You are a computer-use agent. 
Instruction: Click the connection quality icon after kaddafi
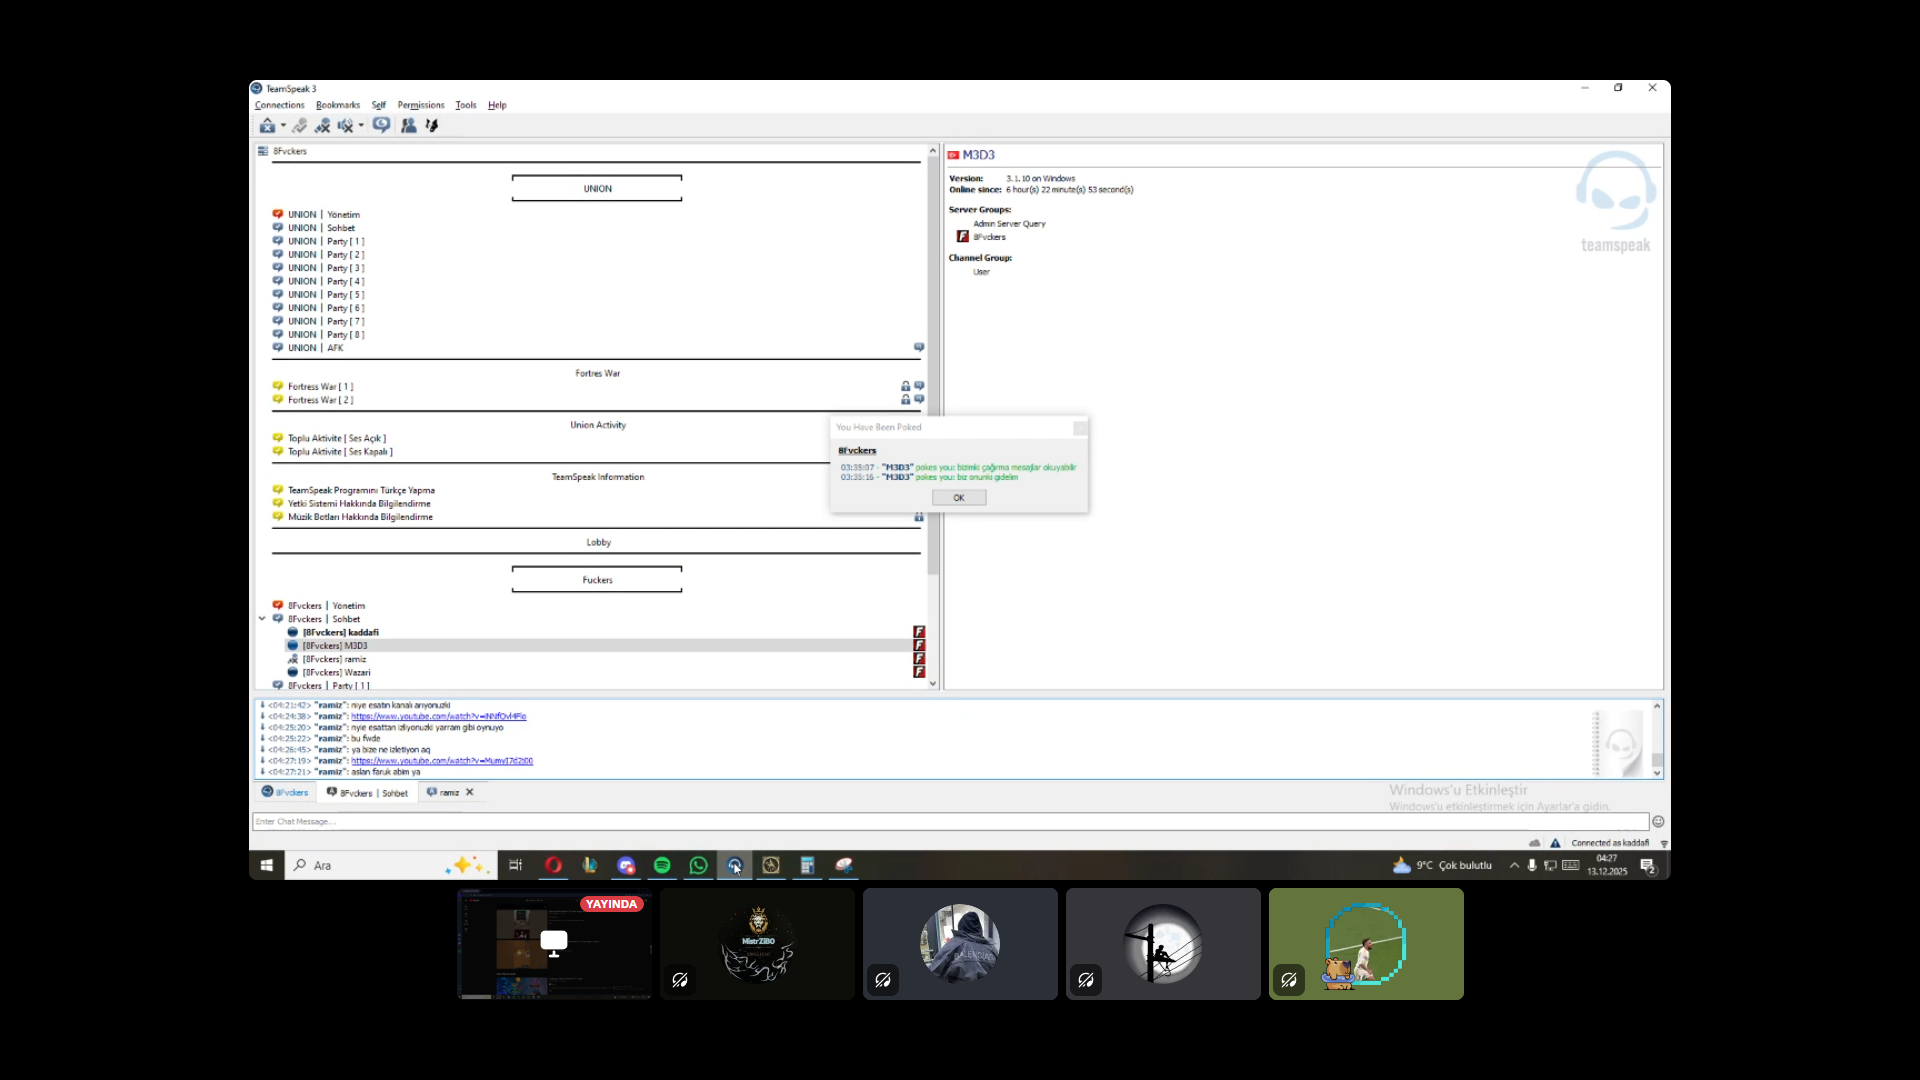coord(1663,844)
